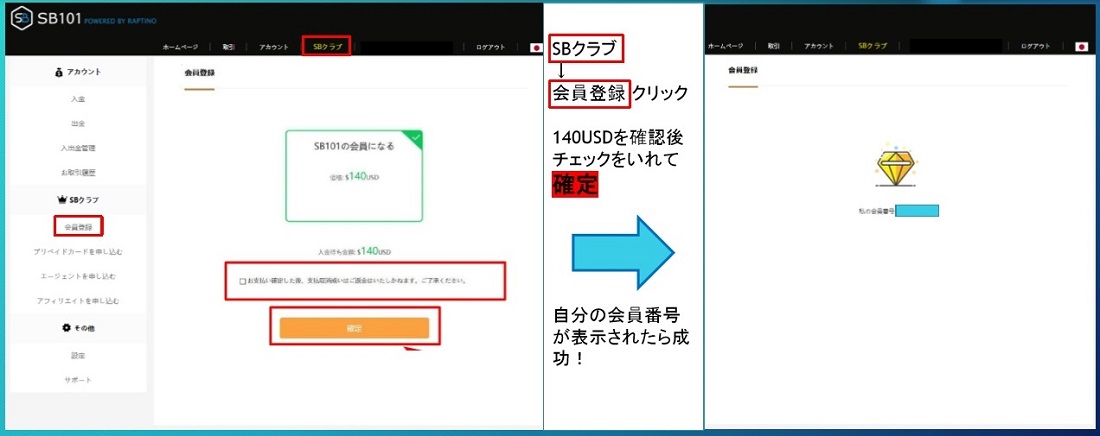The width and height of the screenshot is (1100, 436).
Task: Open プリペイドカードを申し込む in sidebar
Action: [78, 251]
